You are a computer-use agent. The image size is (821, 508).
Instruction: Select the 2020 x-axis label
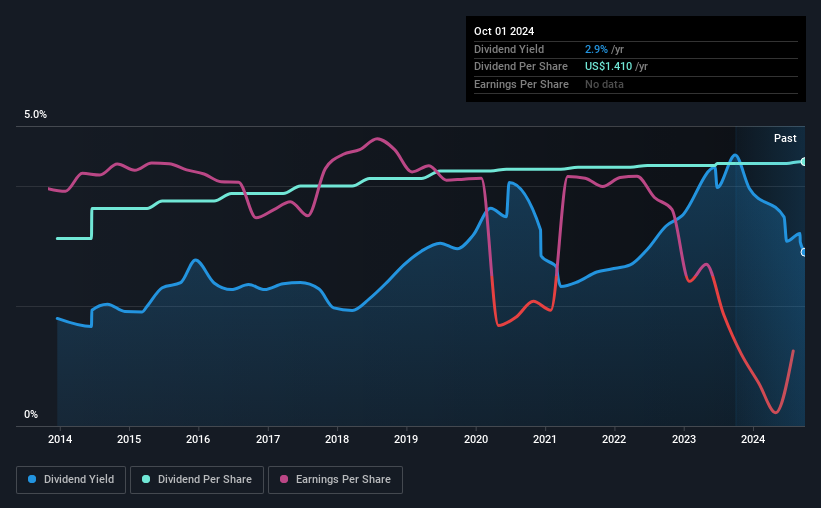[x=476, y=439]
